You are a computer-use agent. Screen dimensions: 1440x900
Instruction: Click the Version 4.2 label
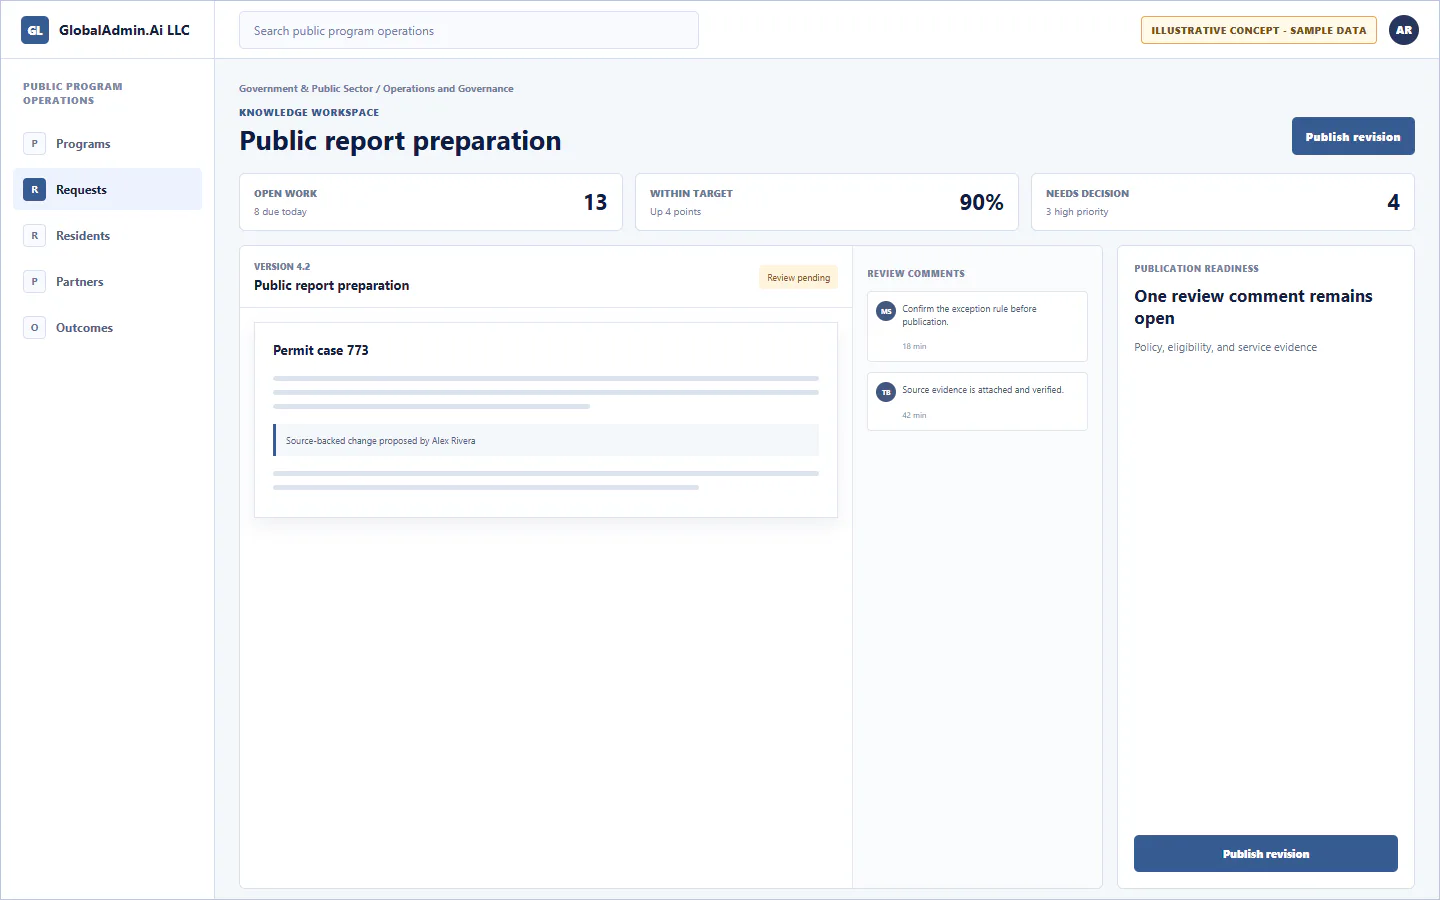pos(282,266)
